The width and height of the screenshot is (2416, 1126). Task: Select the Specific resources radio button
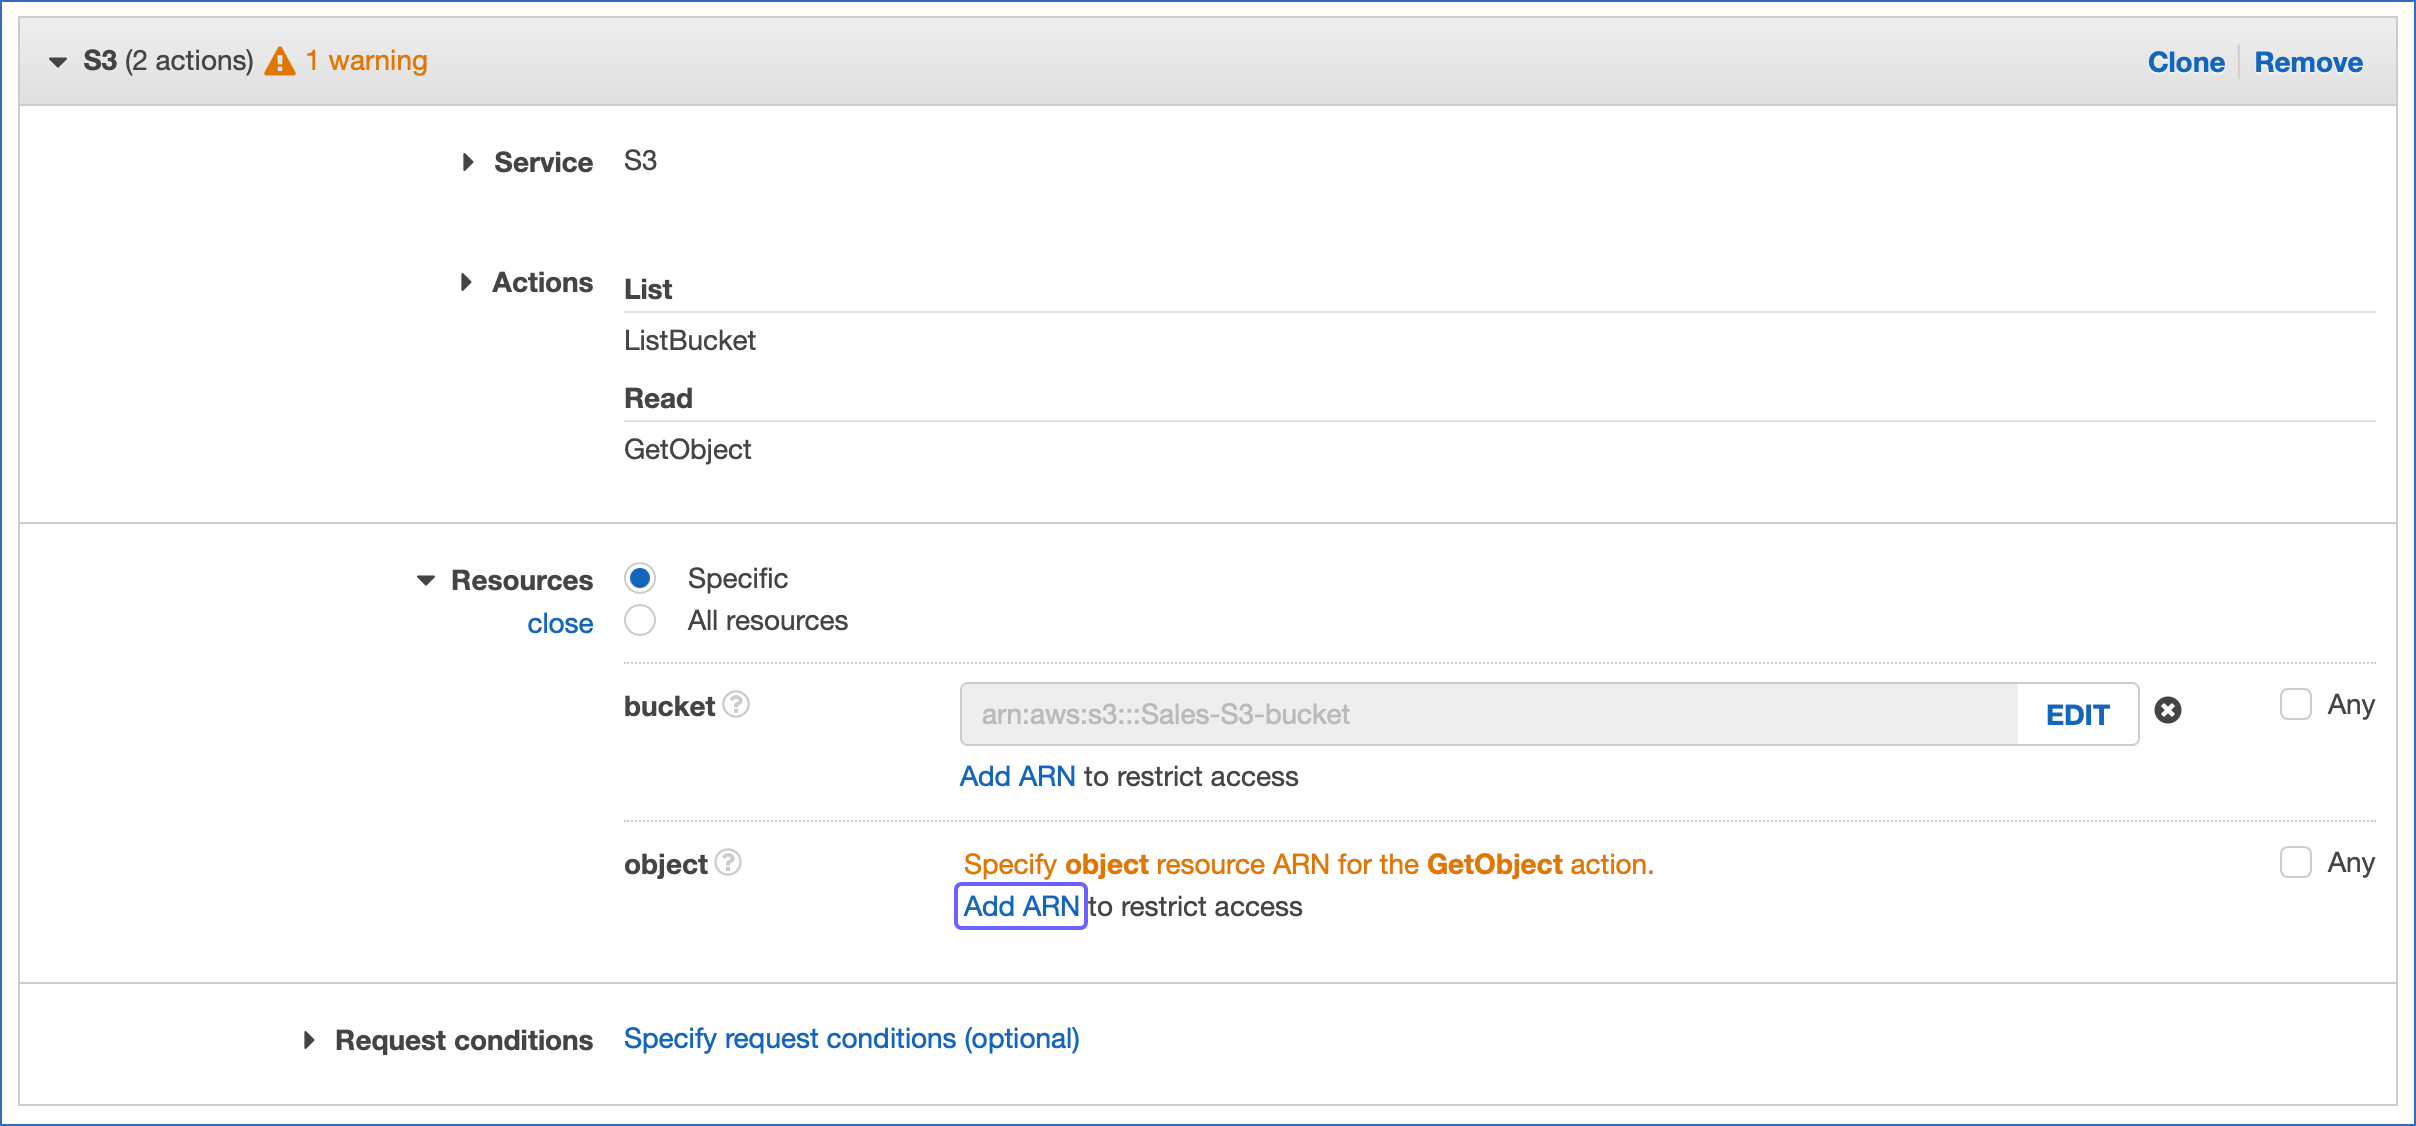click(x=640, y=578)
